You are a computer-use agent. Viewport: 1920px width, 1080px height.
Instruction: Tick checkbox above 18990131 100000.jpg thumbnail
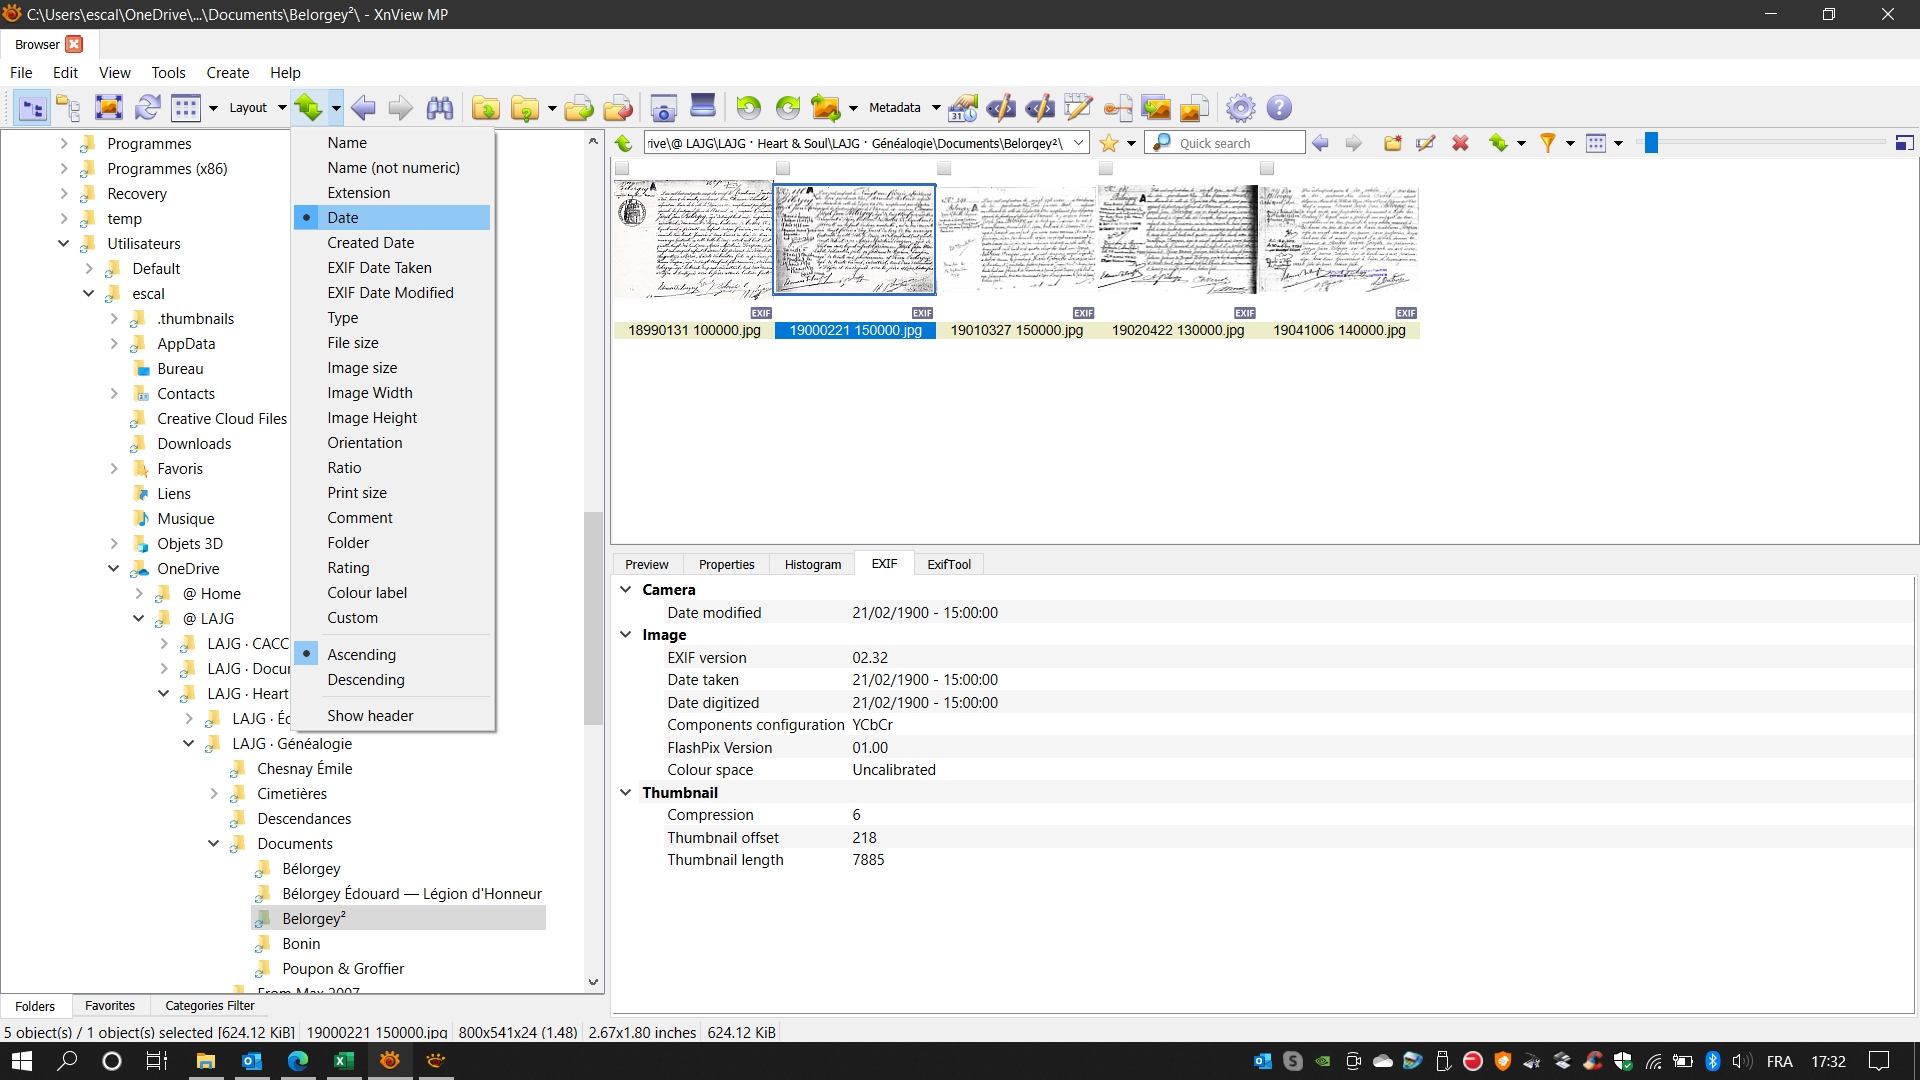[x=622, y=169]
